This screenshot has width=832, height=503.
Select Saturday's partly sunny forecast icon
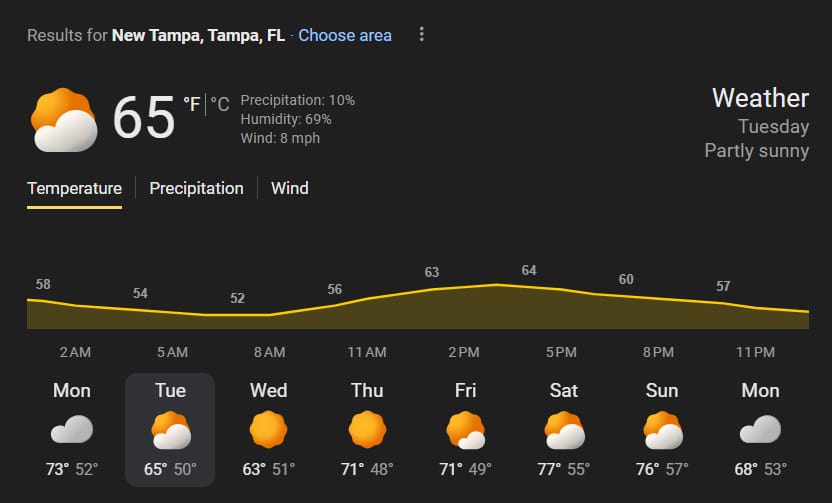564,430
